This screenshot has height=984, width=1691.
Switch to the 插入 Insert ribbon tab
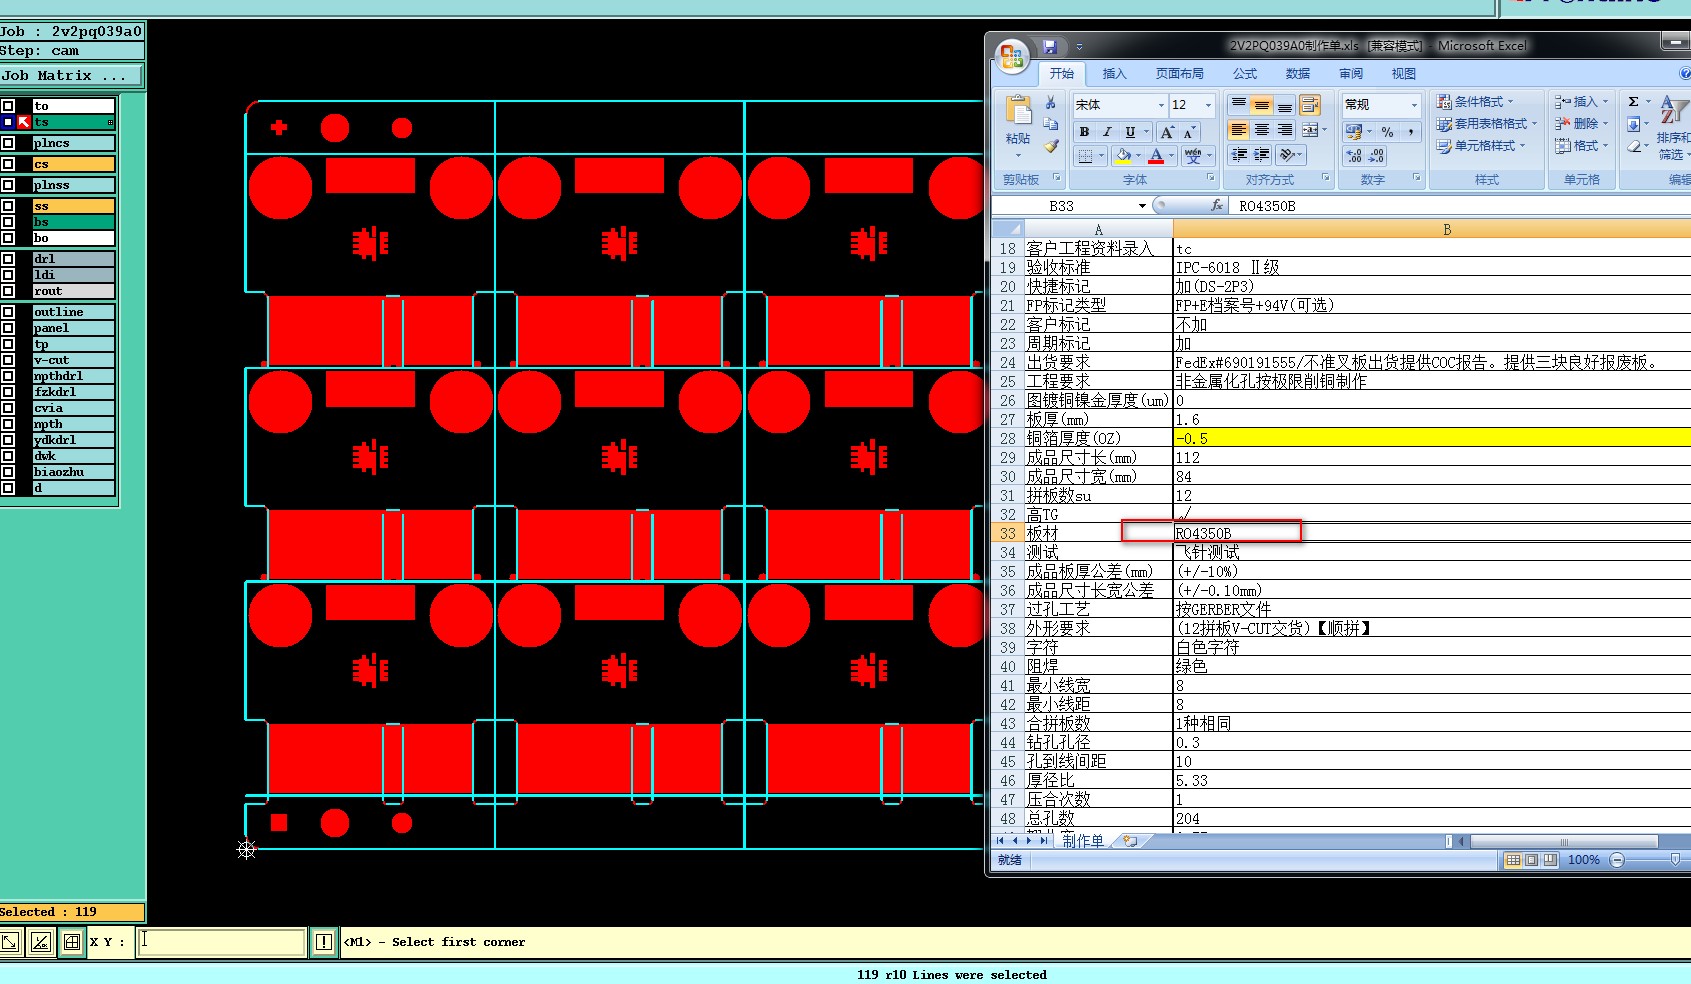click(1114, 74)
